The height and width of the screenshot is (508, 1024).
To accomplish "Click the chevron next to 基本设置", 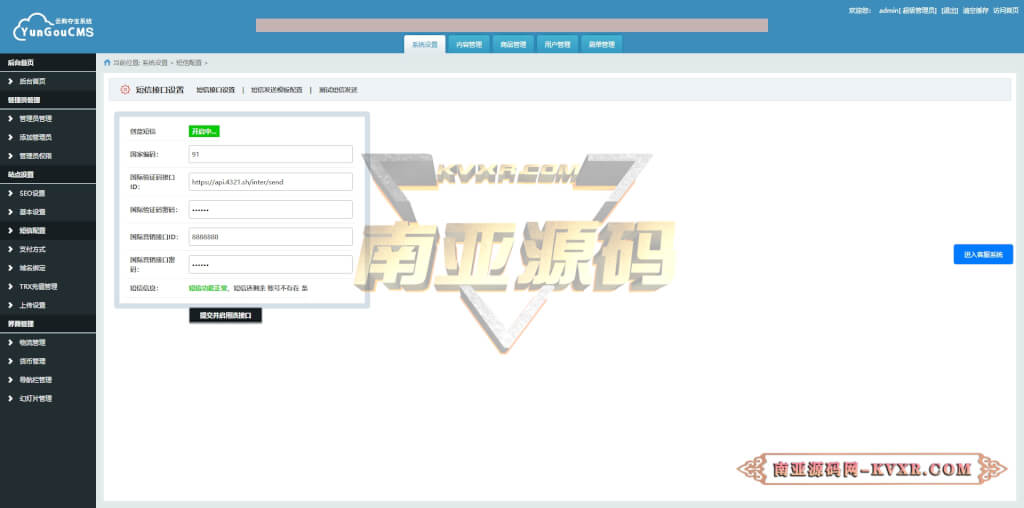I will tap(10, 212).
